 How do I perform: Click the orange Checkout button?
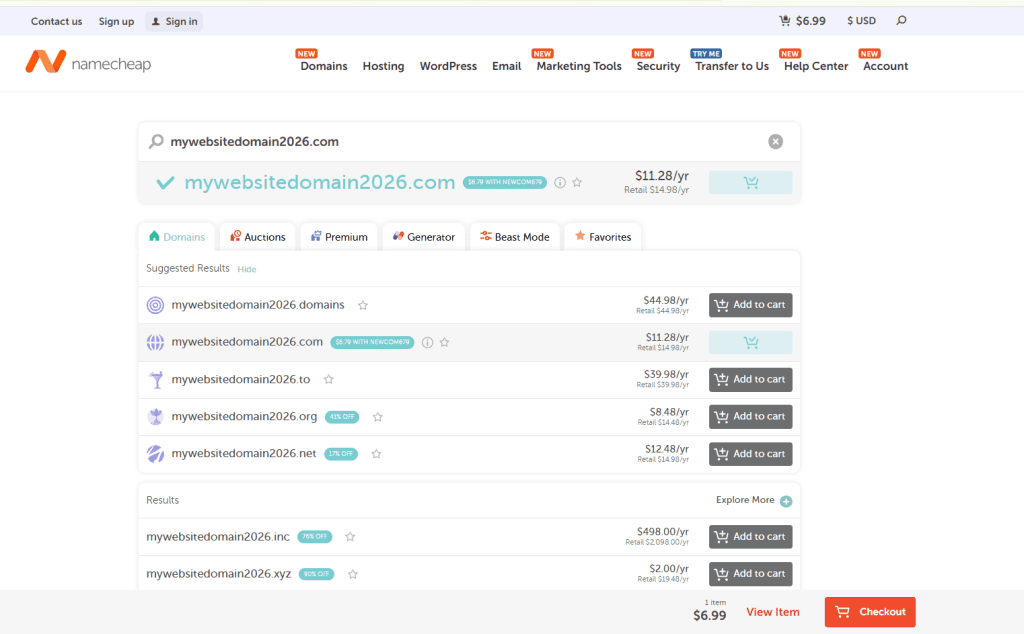pyautogui.click(x=870, y=612)
